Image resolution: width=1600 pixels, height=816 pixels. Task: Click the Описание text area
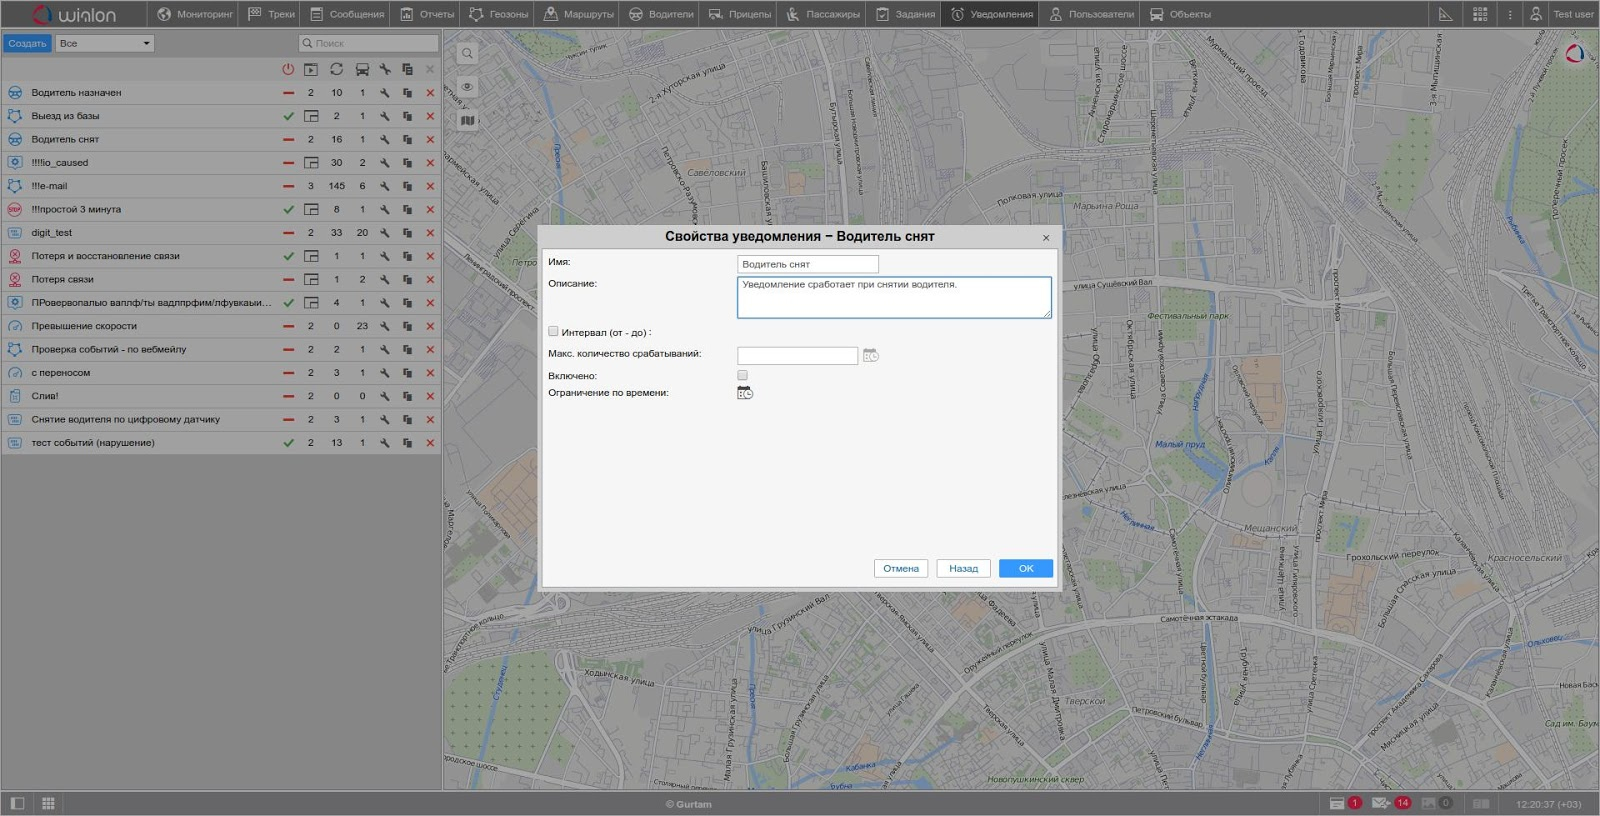894,297
